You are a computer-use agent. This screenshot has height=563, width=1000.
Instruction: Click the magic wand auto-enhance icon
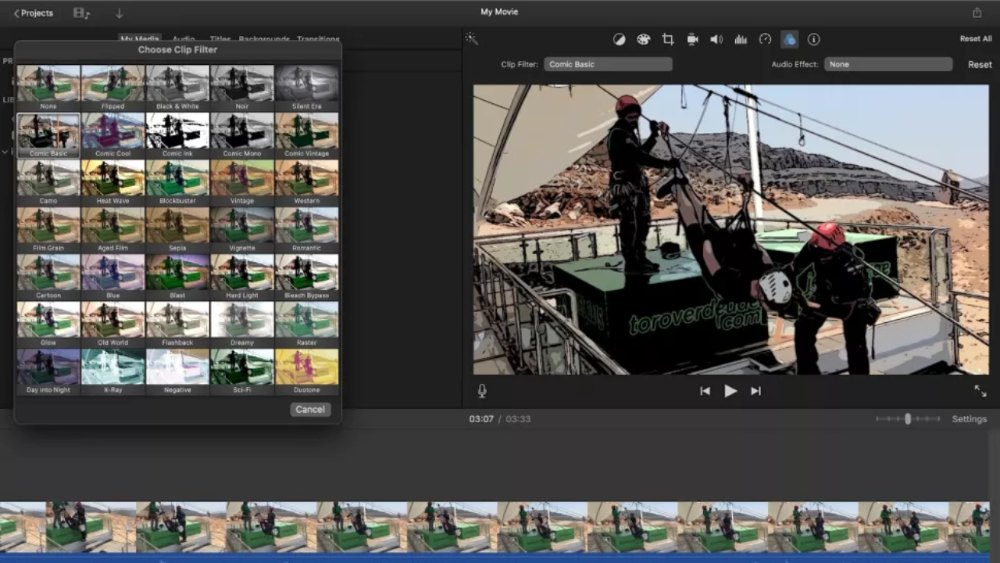coord(471,39)
